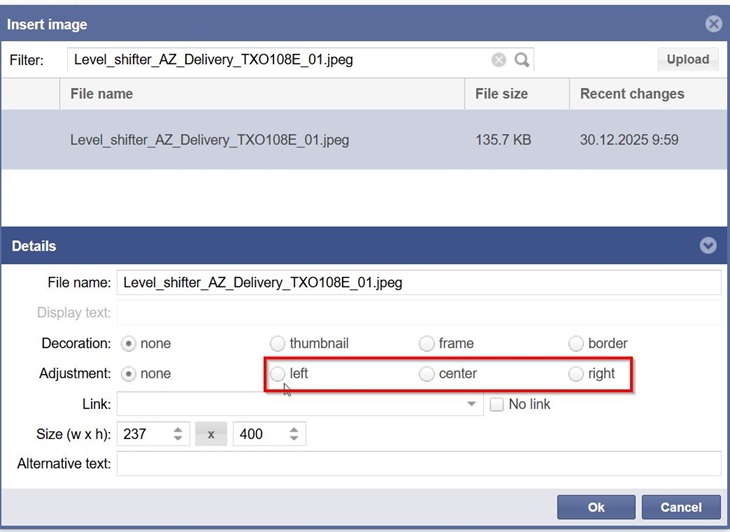The width and height of the screenshot is (730, 532).
Task: Set adjustment to center
Action: tap(427, 374)
